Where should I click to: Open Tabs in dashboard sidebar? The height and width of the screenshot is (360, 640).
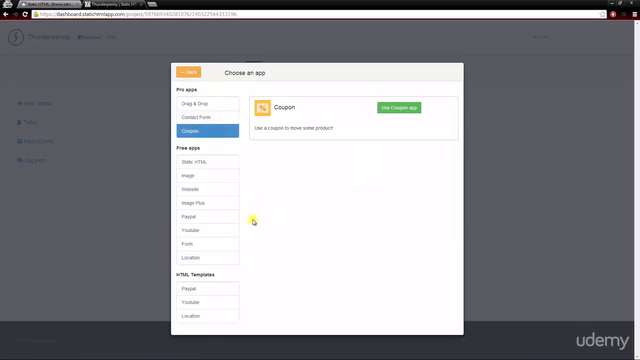tap(27, 122)
